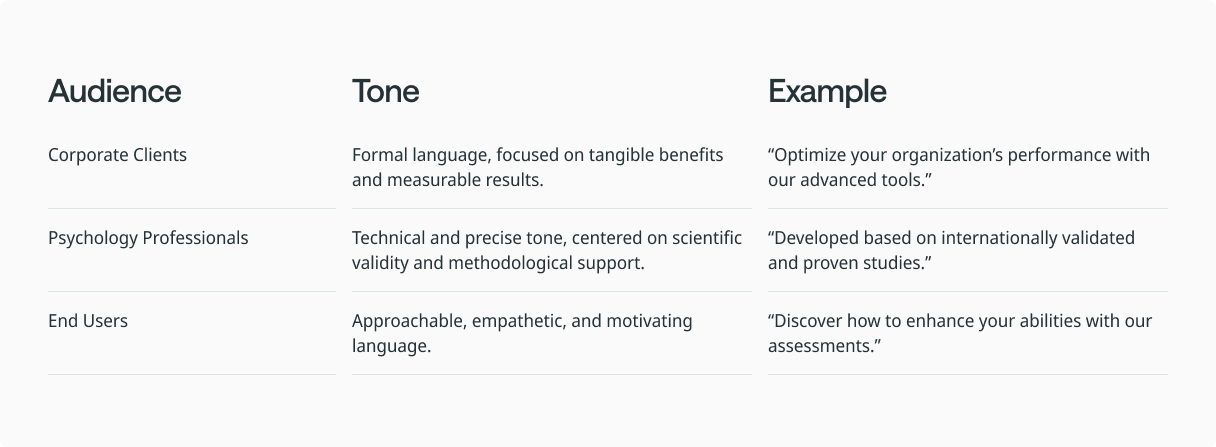Click the 'Optimize your organization's performance' quote
Image resolution: width=1216 pixels, height=447 pixels.
click(959, 168)
